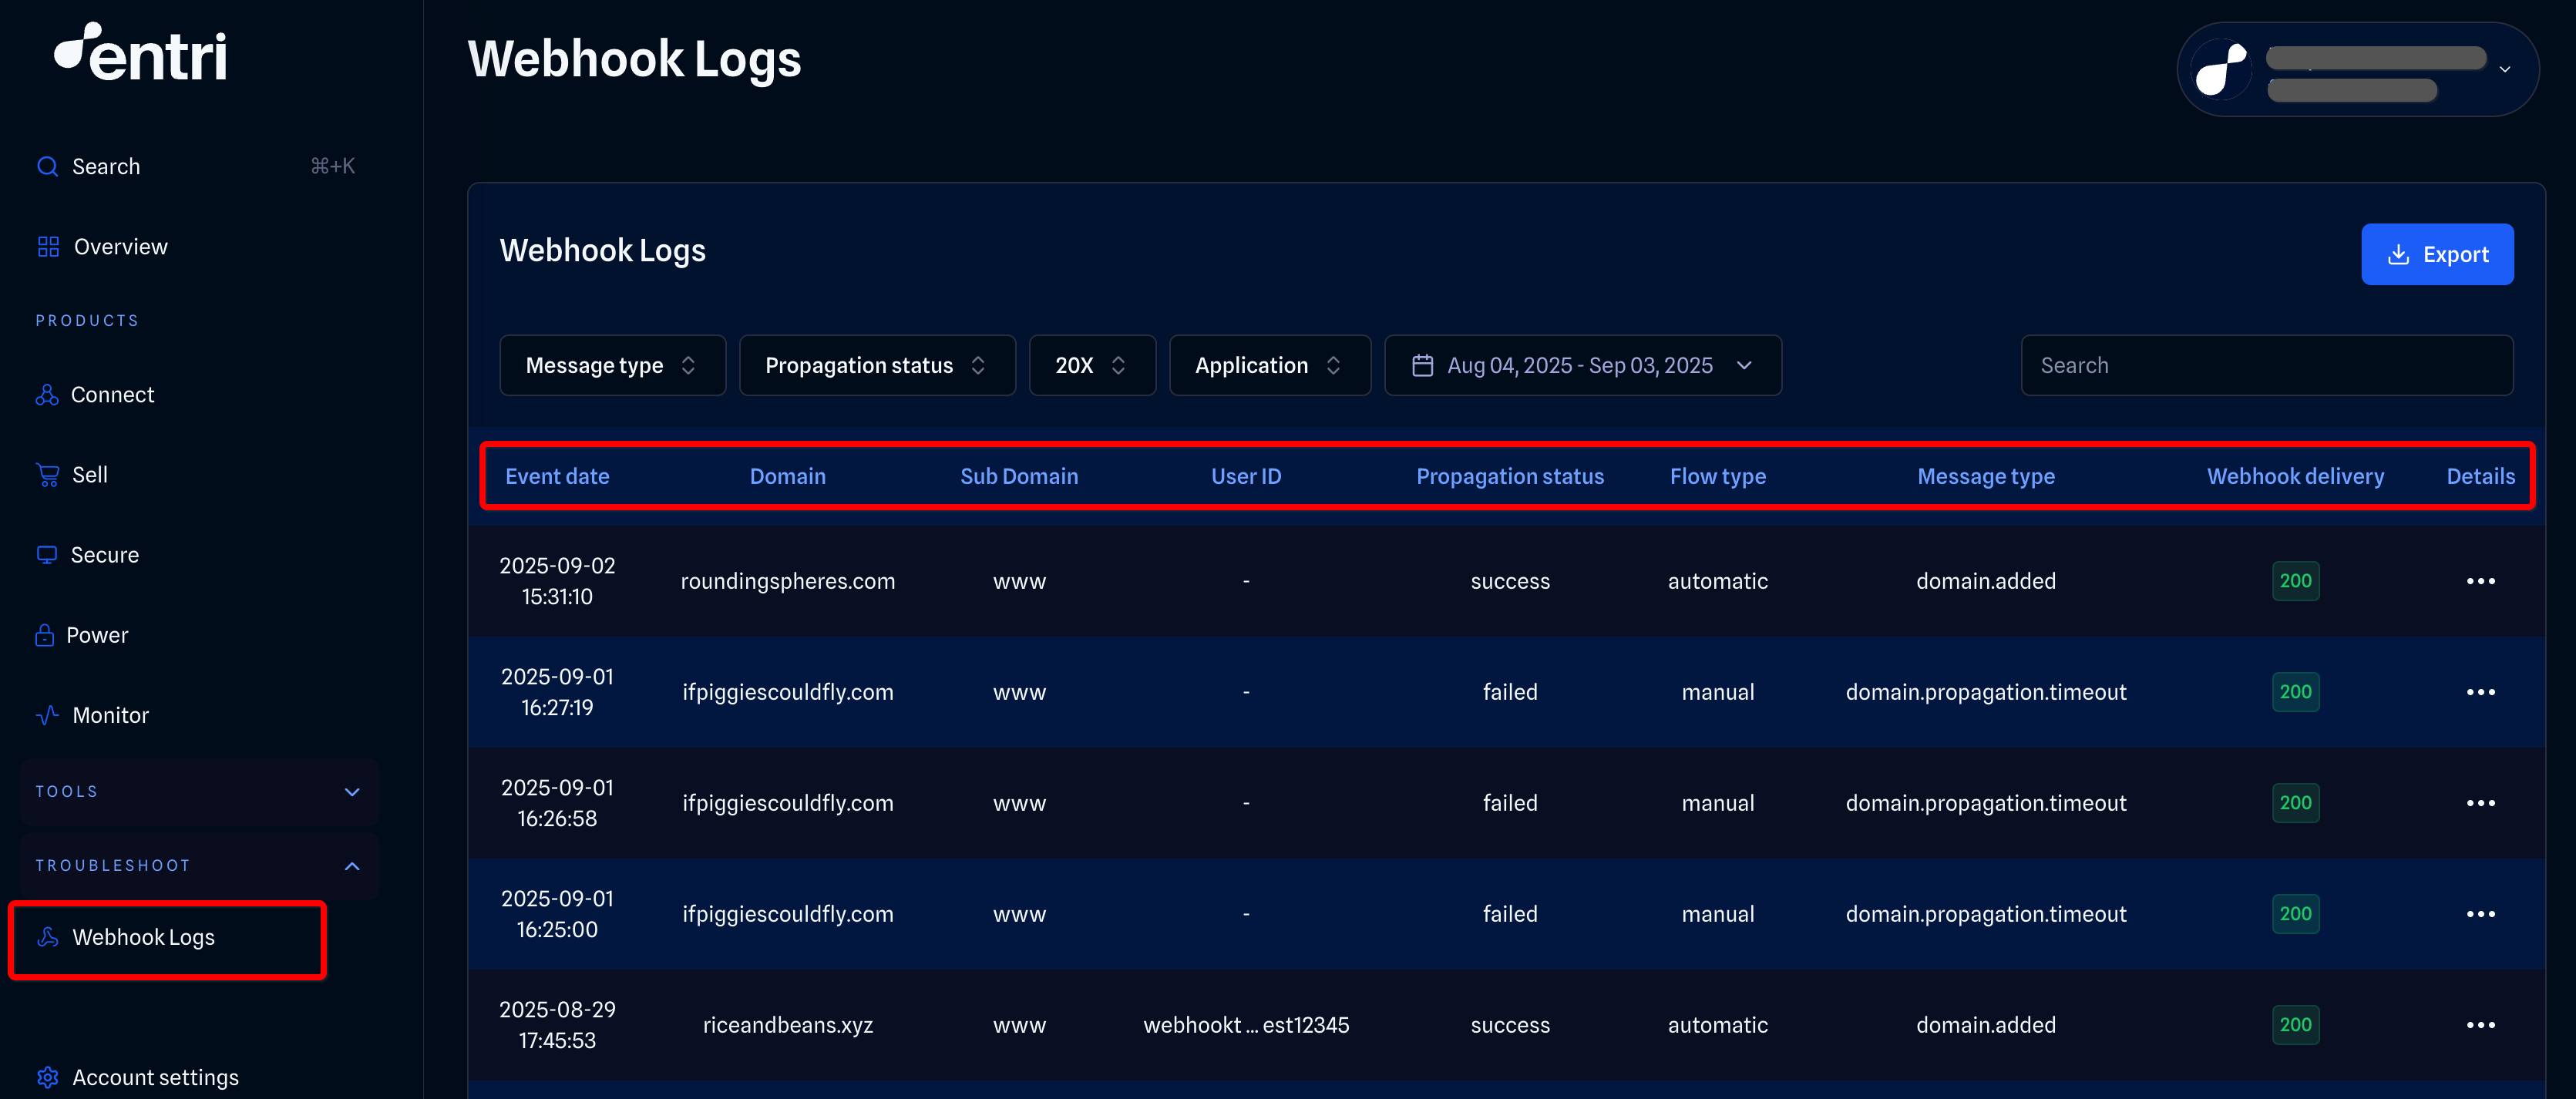
Task: Click the Overview grid icon
Action: click(x=48, y=247)
